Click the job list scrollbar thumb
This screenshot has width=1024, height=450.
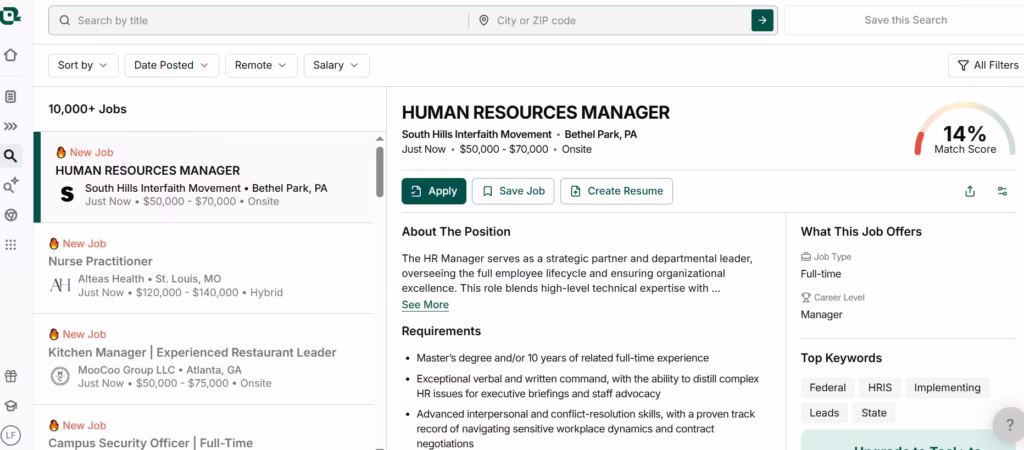click(x=380, y=172)
